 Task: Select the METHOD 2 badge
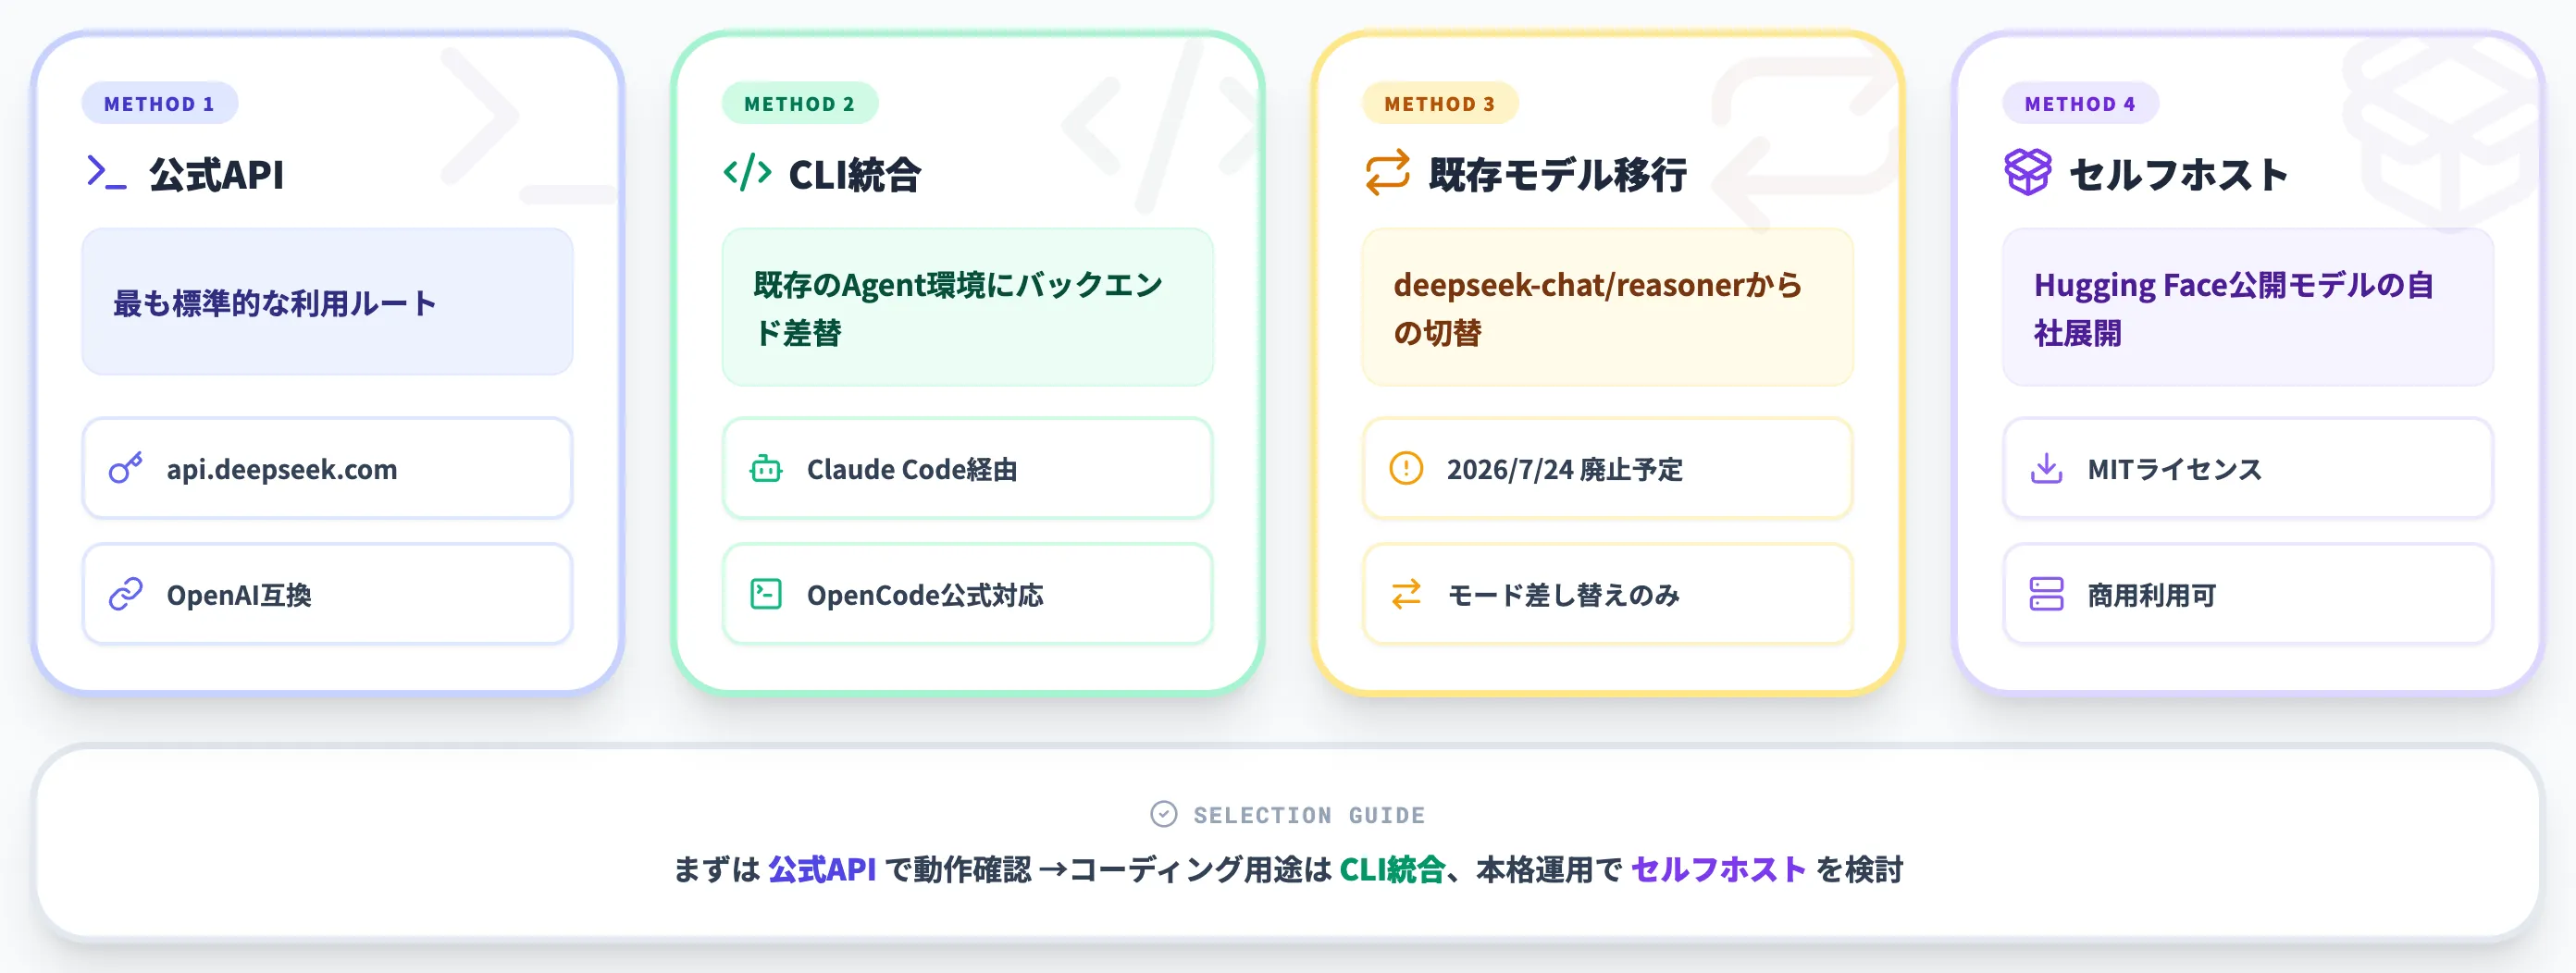click(x=799, y=103)
